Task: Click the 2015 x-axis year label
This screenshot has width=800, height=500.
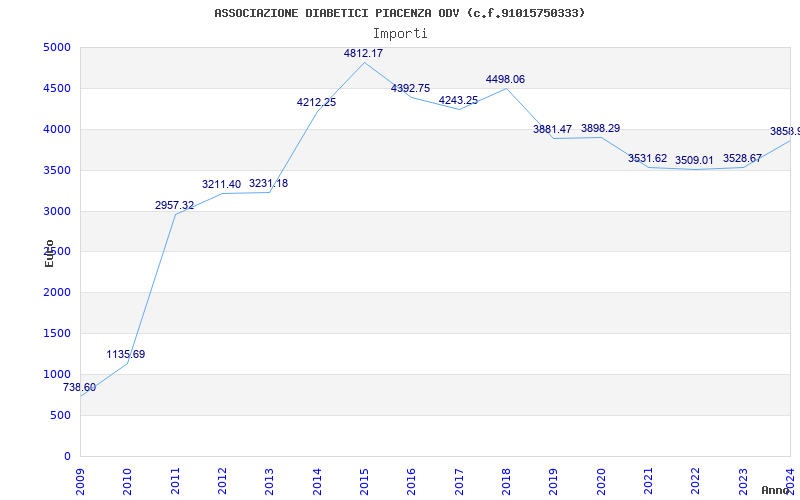Action: point(364,482)
